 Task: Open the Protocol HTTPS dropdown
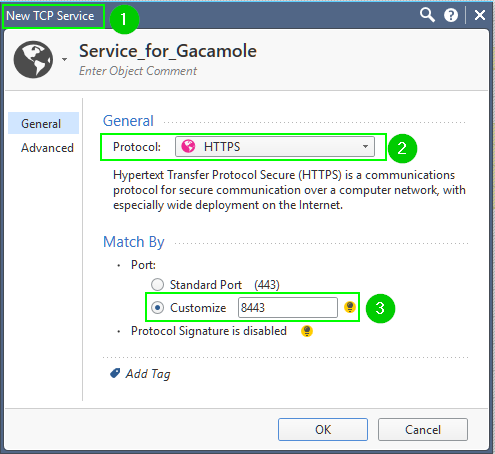point(275,147)
